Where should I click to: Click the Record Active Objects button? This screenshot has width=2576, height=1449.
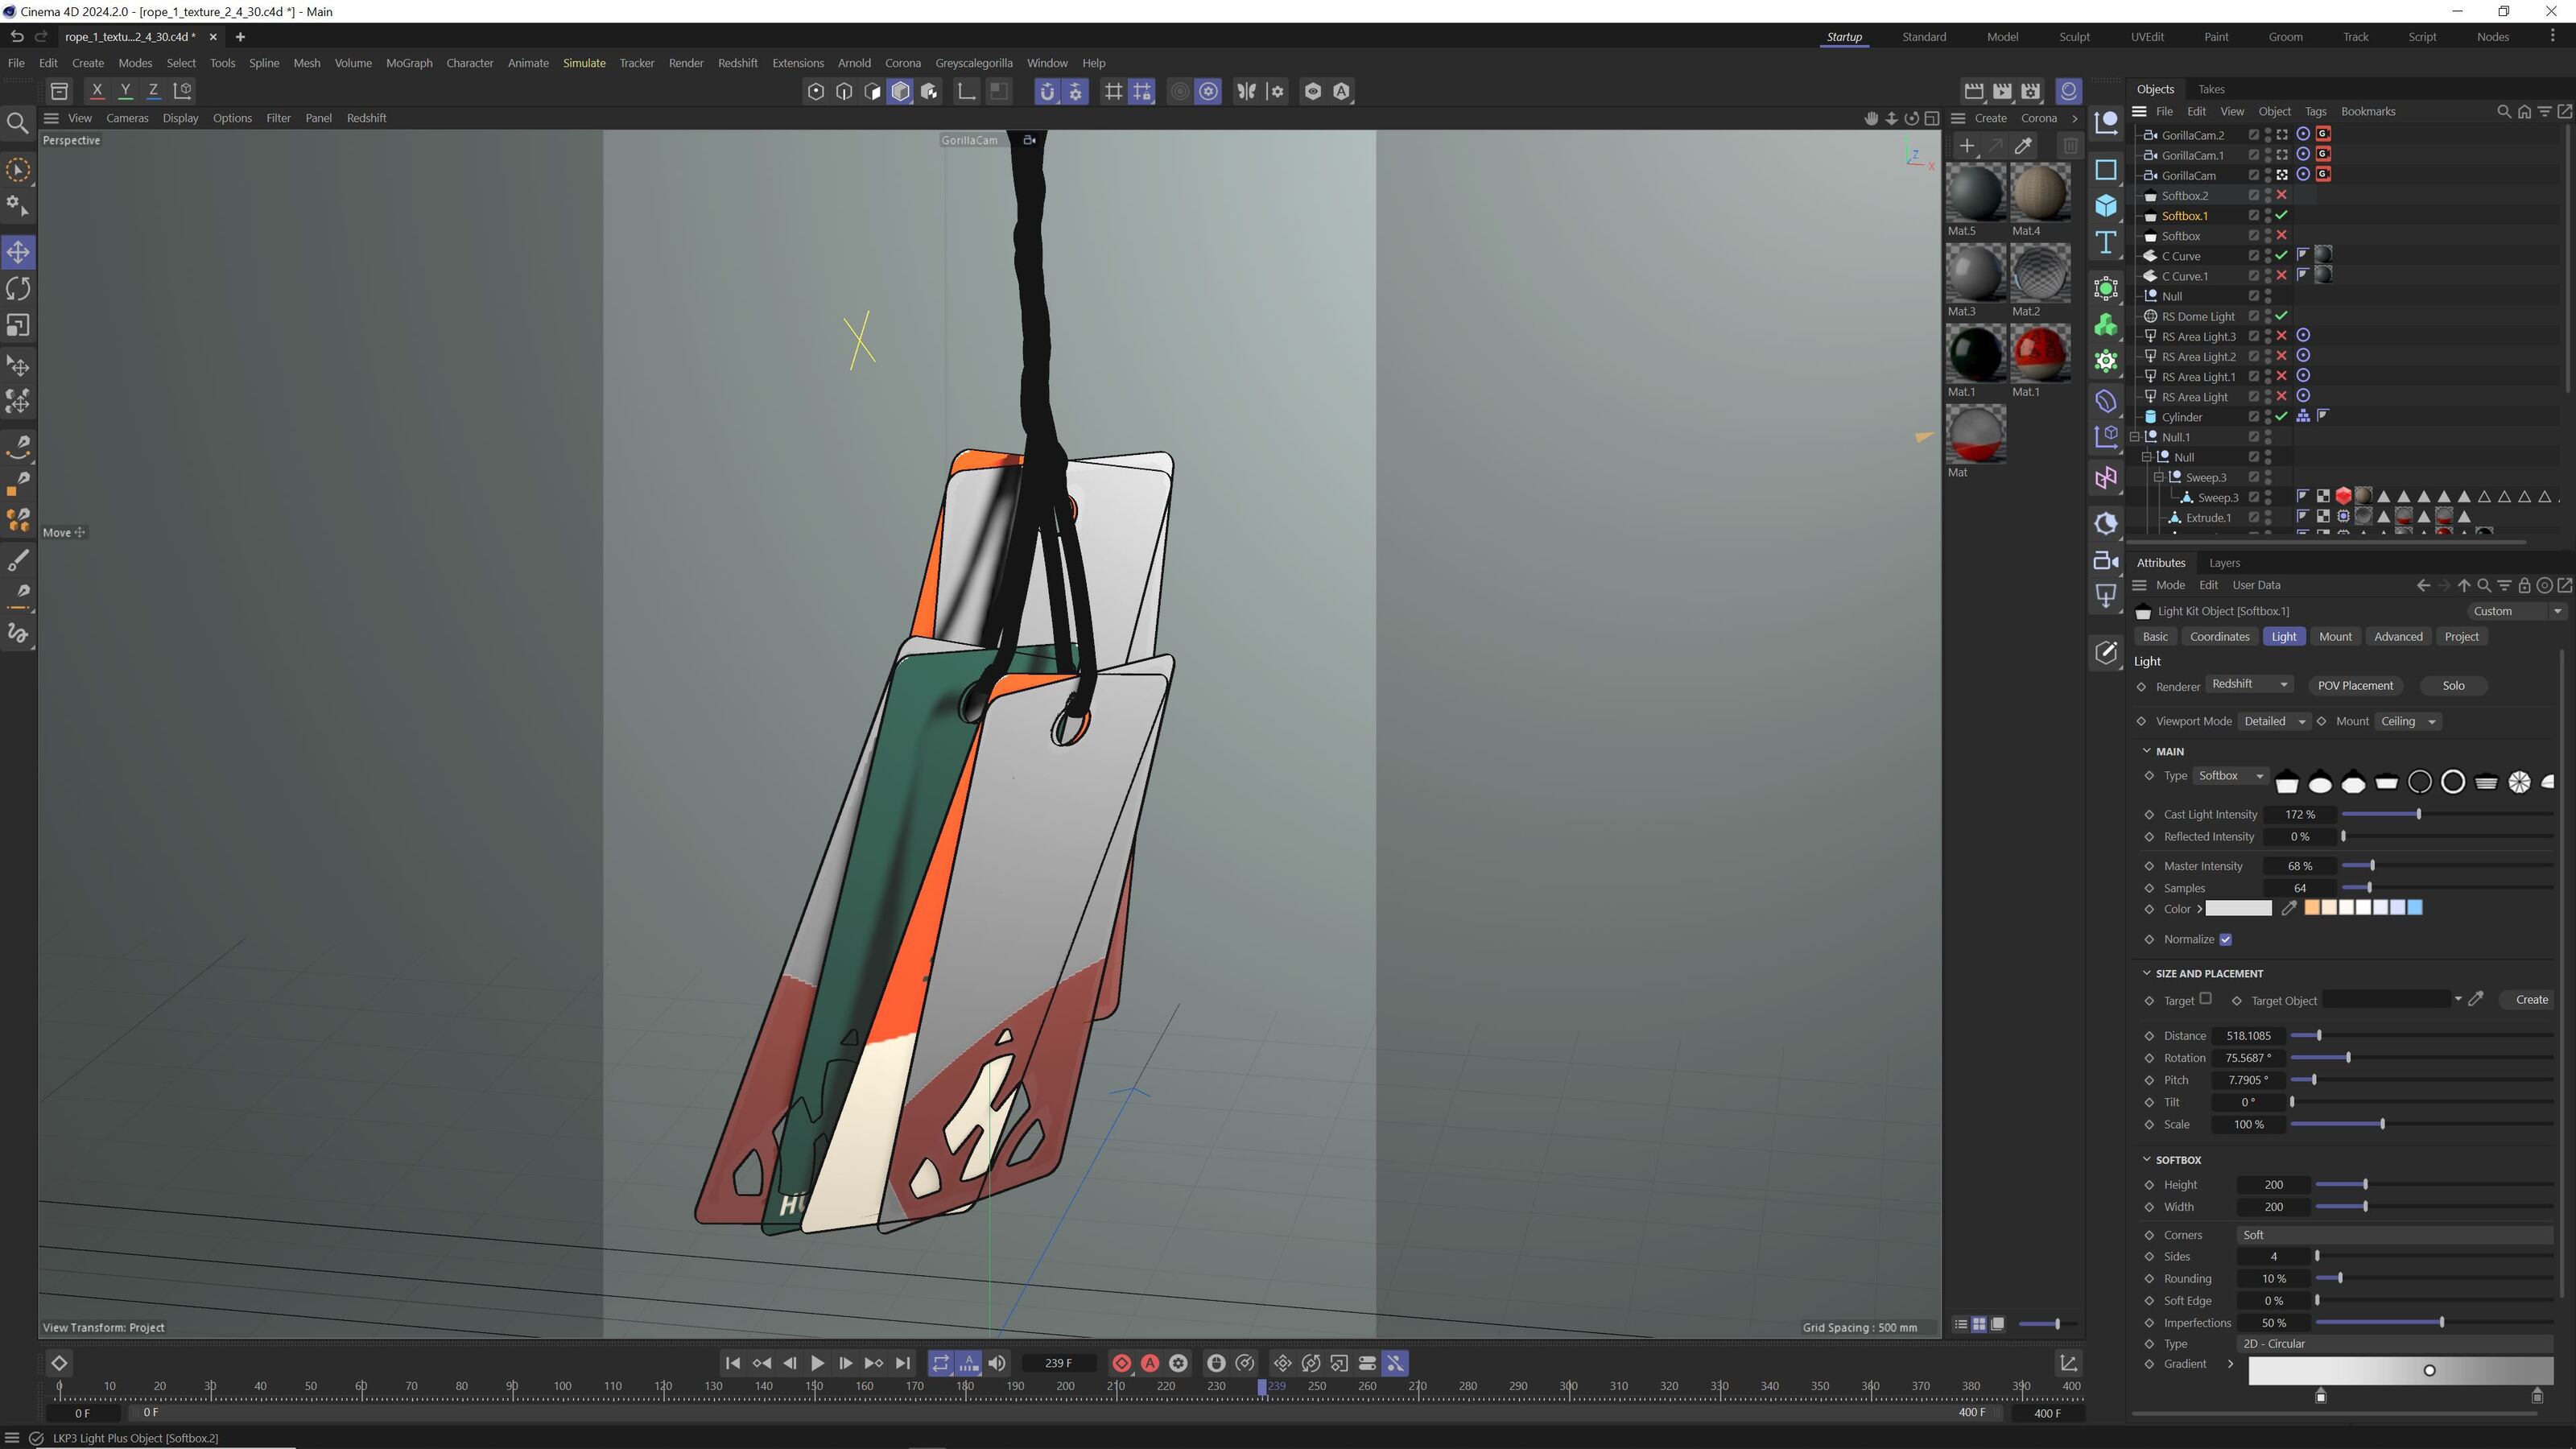pos(1121,1363)
